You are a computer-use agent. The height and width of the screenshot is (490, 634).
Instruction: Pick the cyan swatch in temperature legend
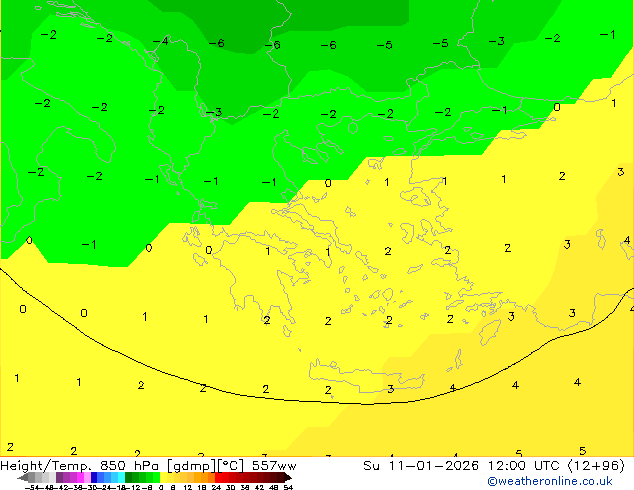(121, 477)
